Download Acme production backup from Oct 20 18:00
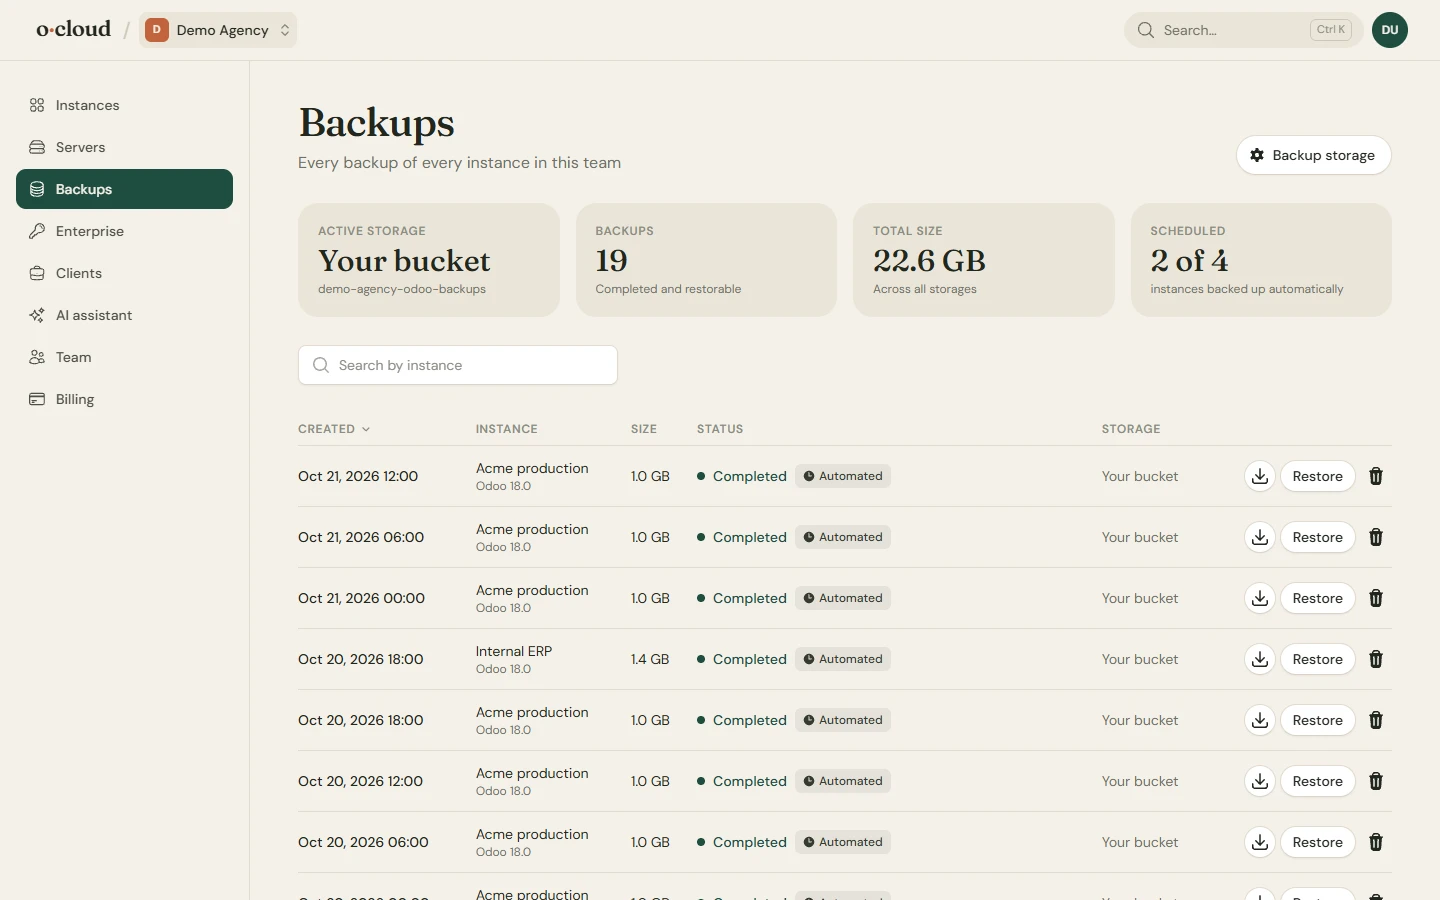 pyautogui.click(x=1260, y=720)
